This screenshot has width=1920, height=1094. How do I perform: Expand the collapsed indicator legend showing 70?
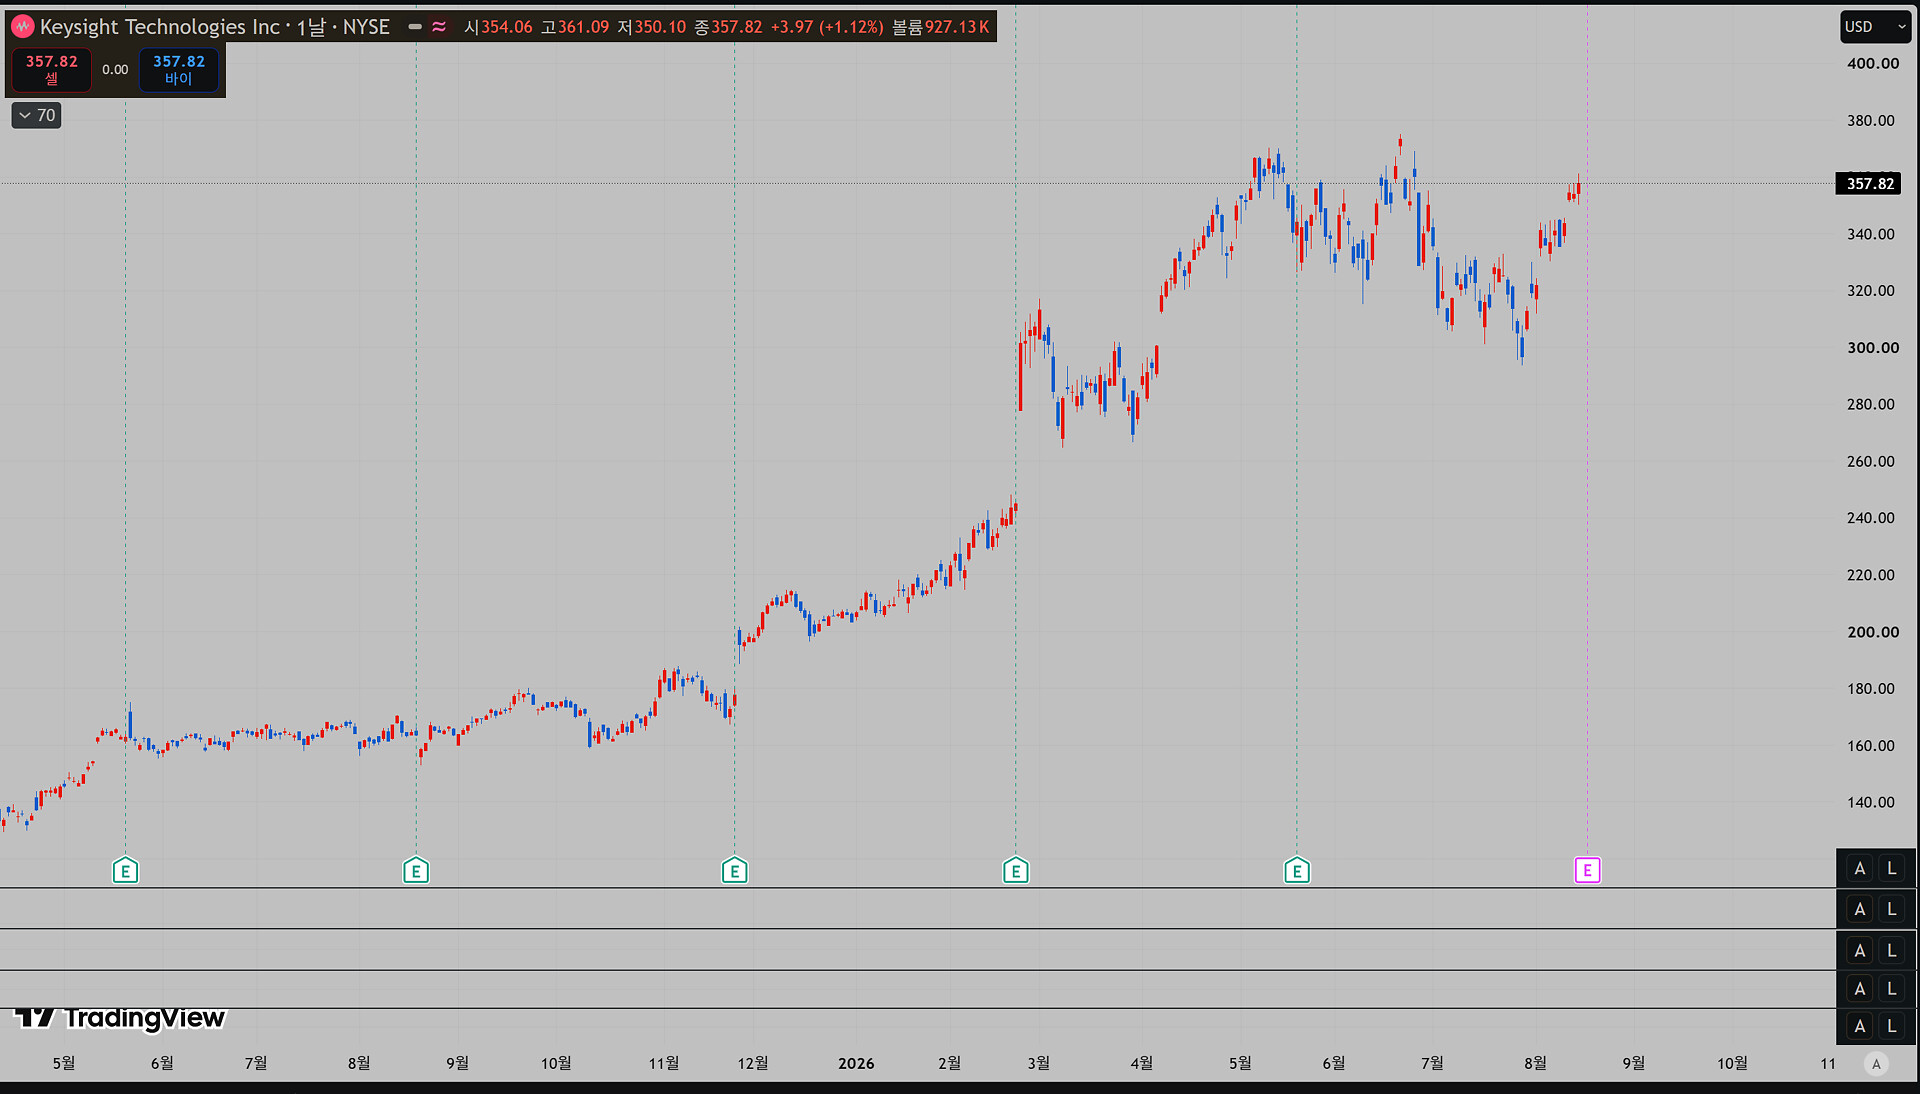coord(37,116)
